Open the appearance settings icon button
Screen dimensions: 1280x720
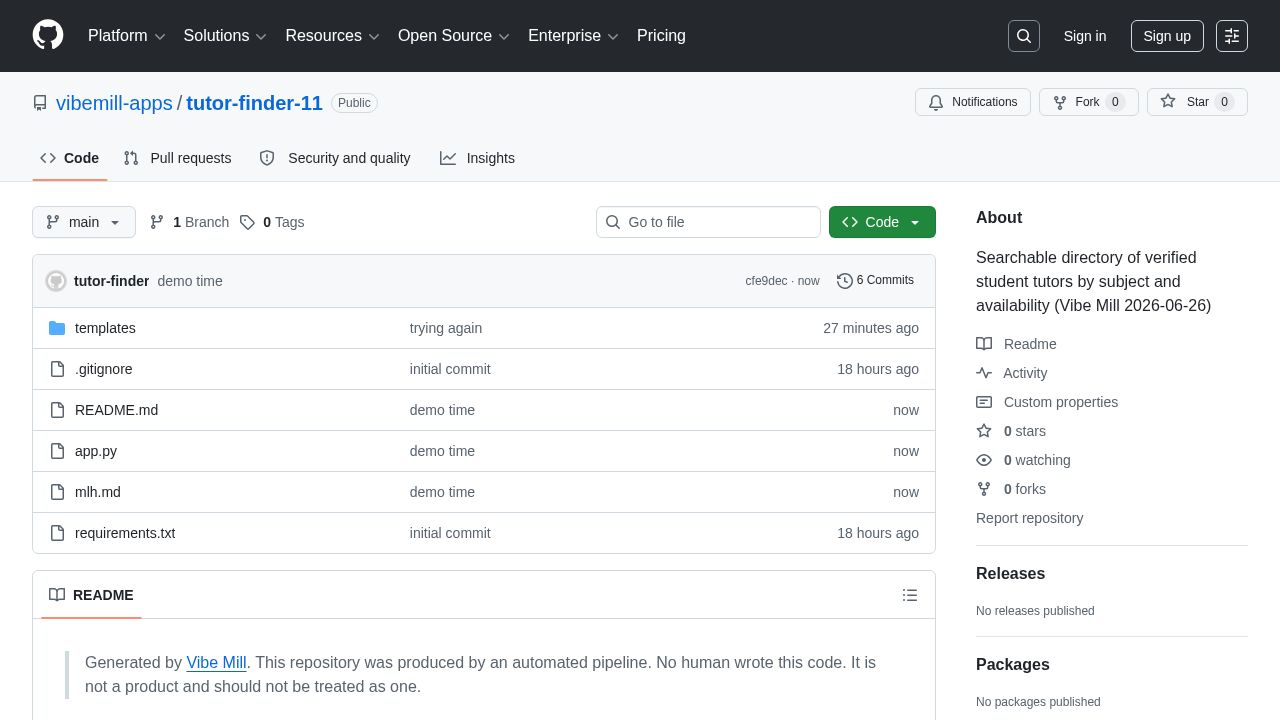click(x=1232, y=36)
